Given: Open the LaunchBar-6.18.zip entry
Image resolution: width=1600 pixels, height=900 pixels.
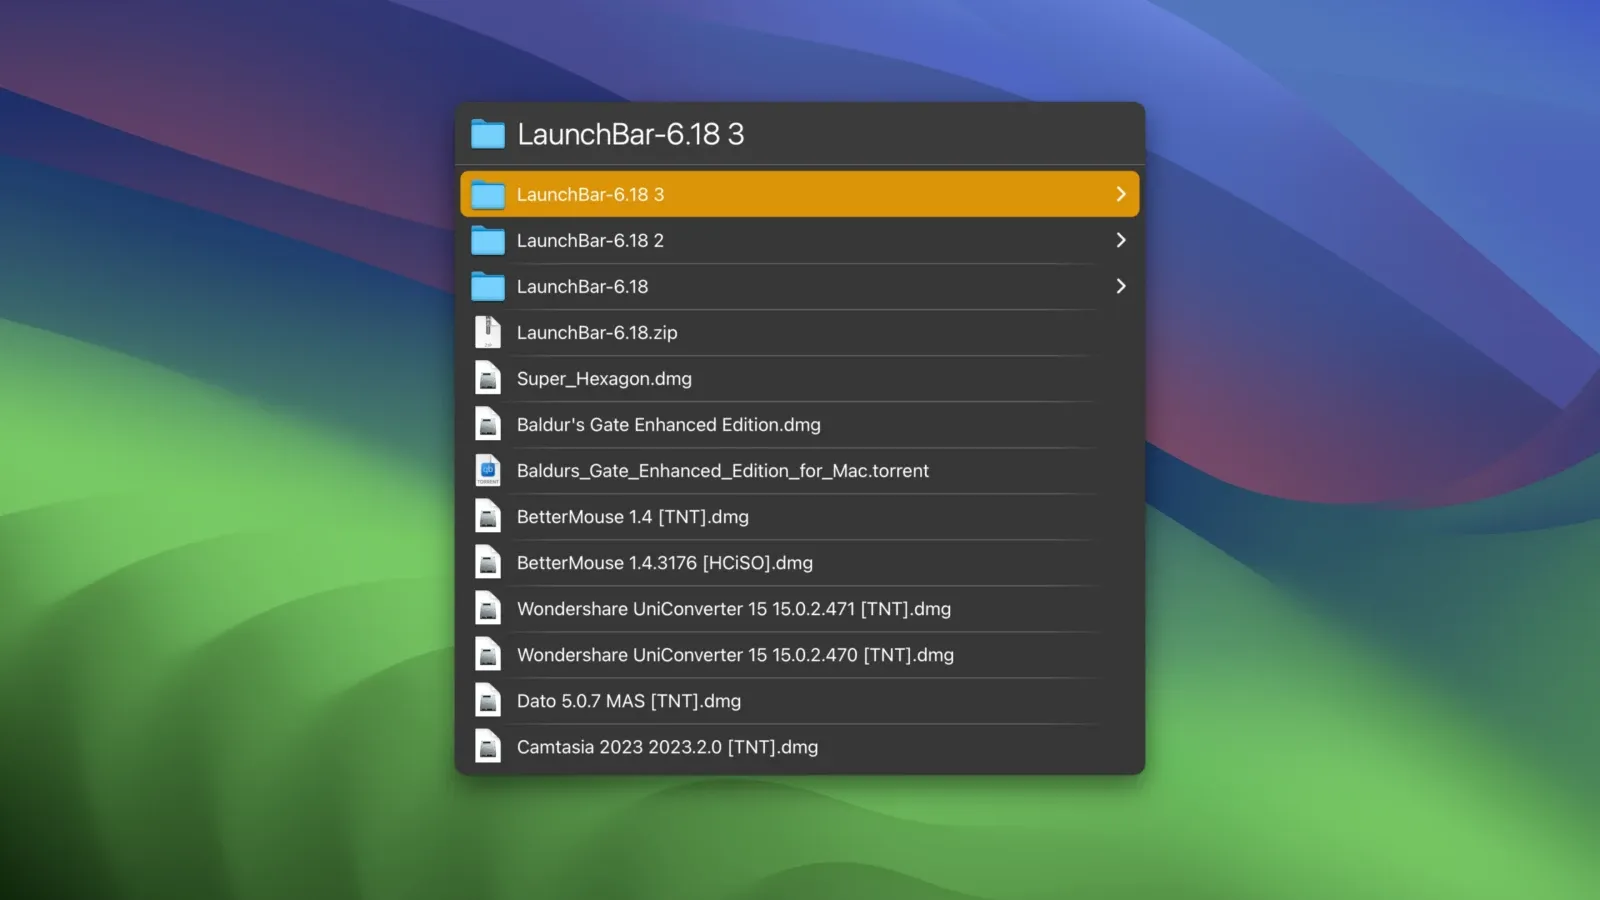Looking at the screenshot, I should (x=597, y=332).
